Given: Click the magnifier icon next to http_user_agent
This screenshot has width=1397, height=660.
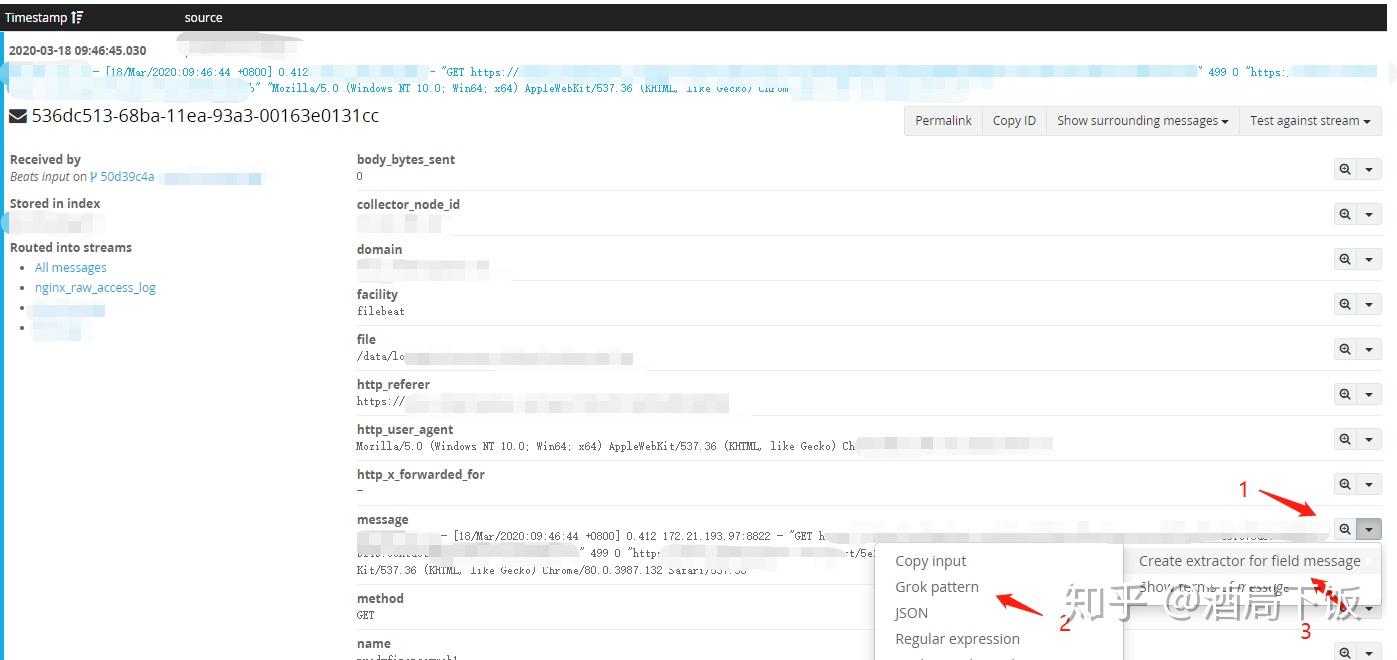Looking at the screenshot, I should (1346, 438).
